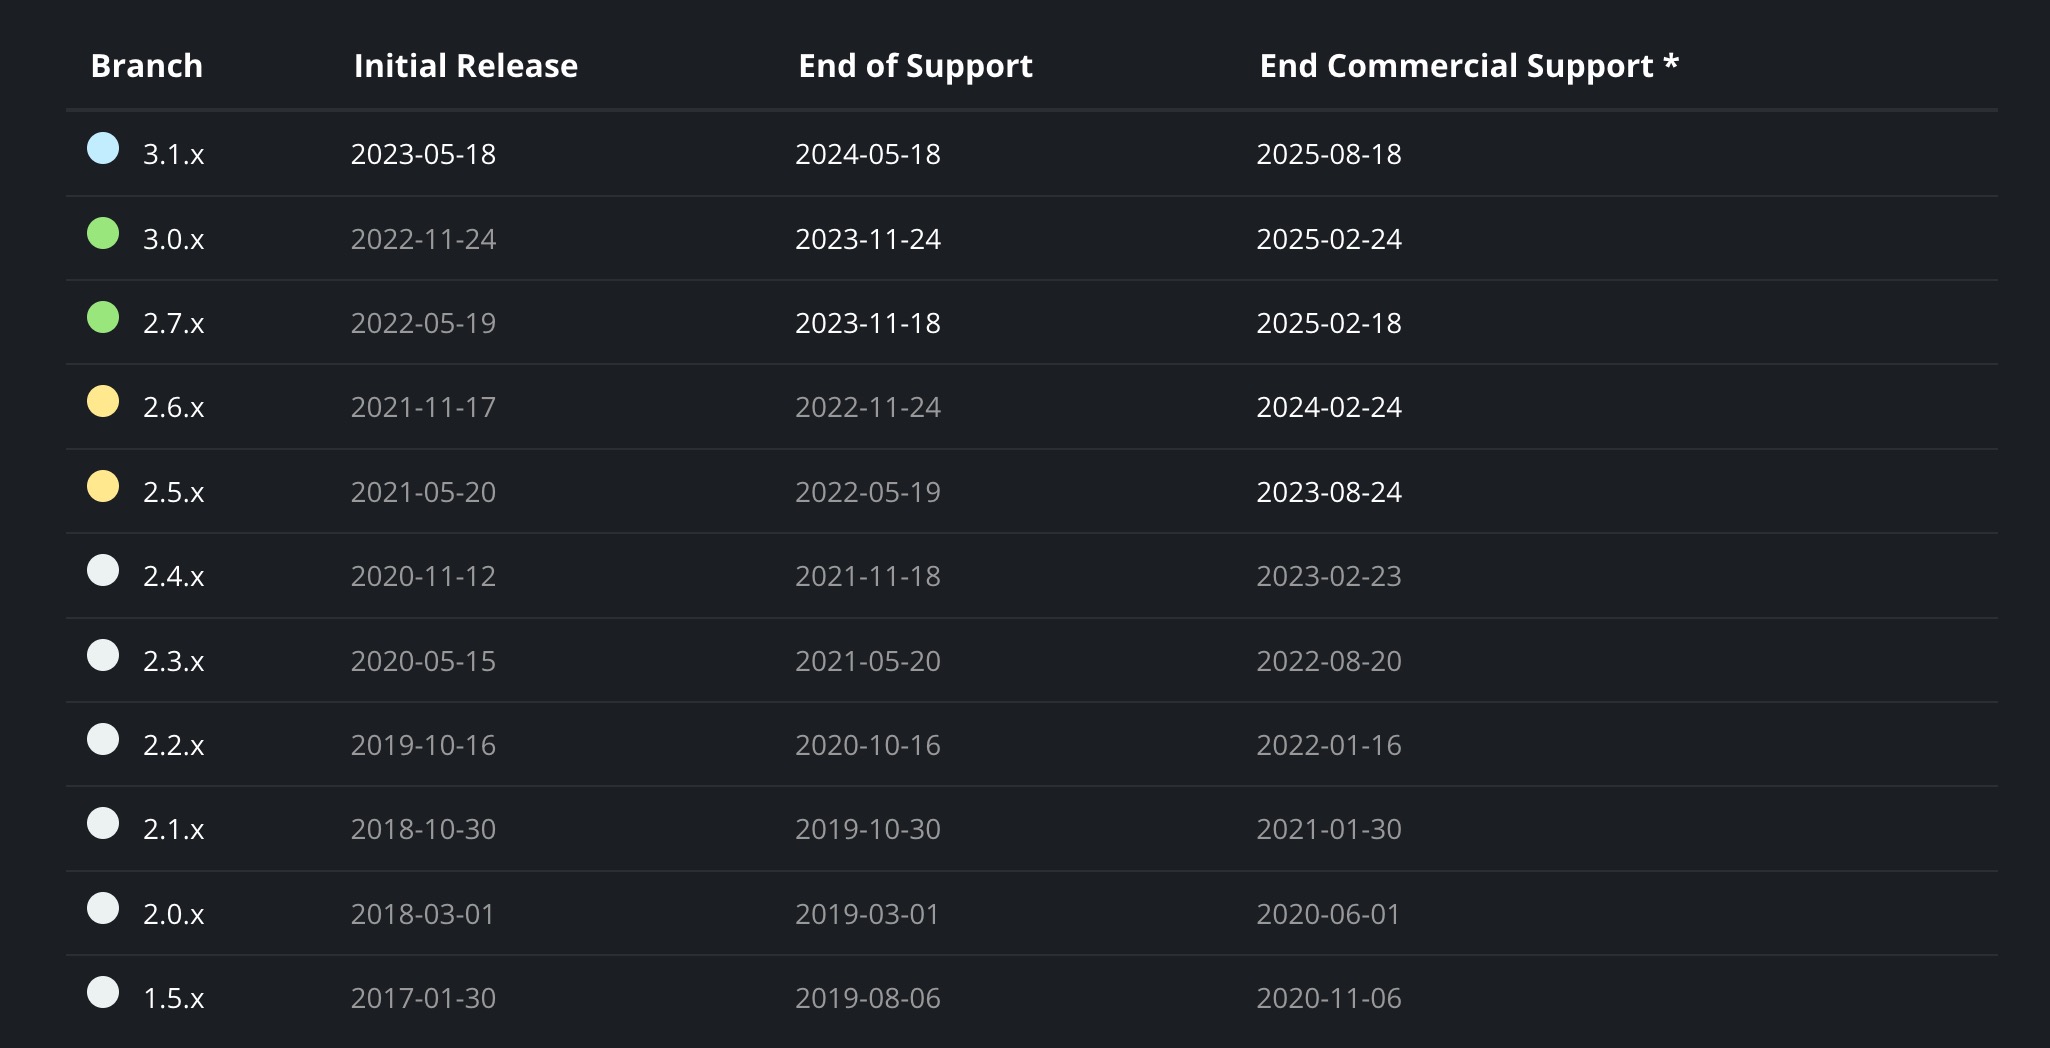Screen dimensions: 2050x1048
Task: Select the white circle next to 2.2.x
Action: (103, 739)
